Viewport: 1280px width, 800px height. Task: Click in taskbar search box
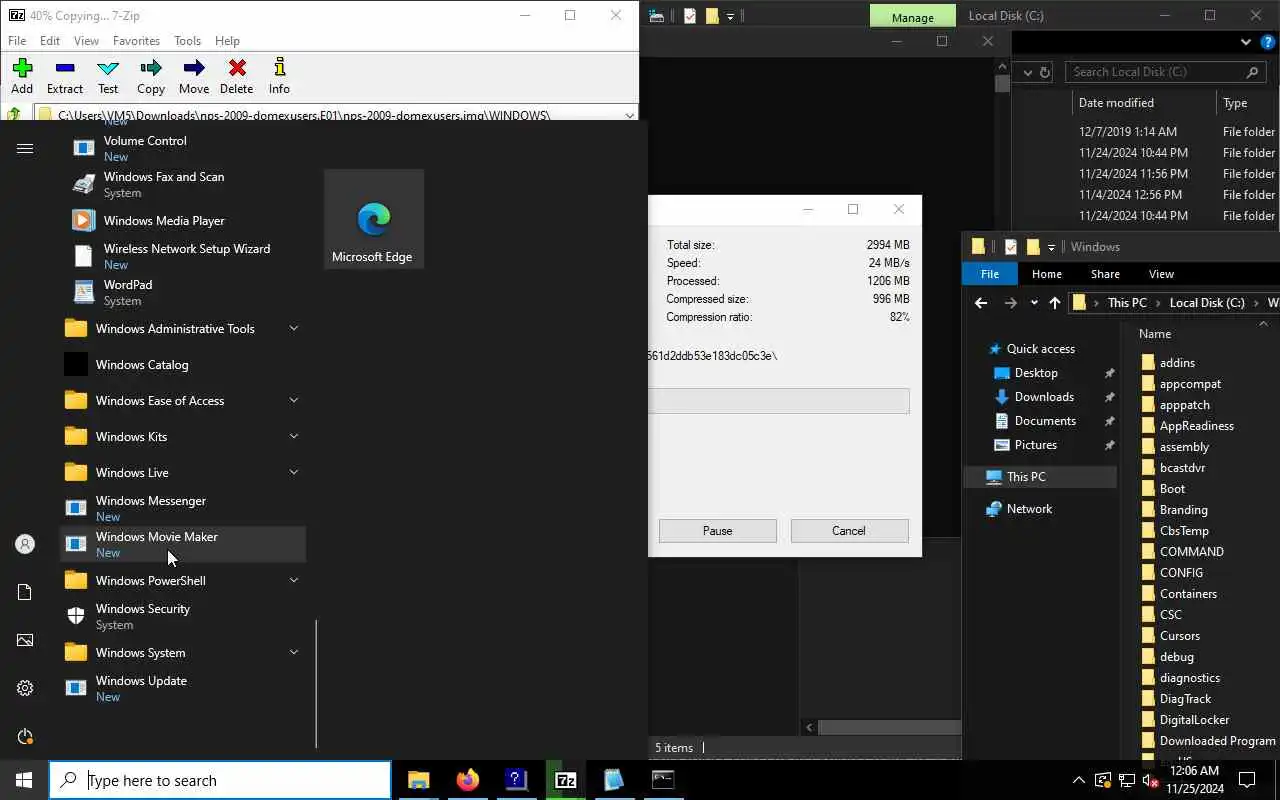point(220,781)
